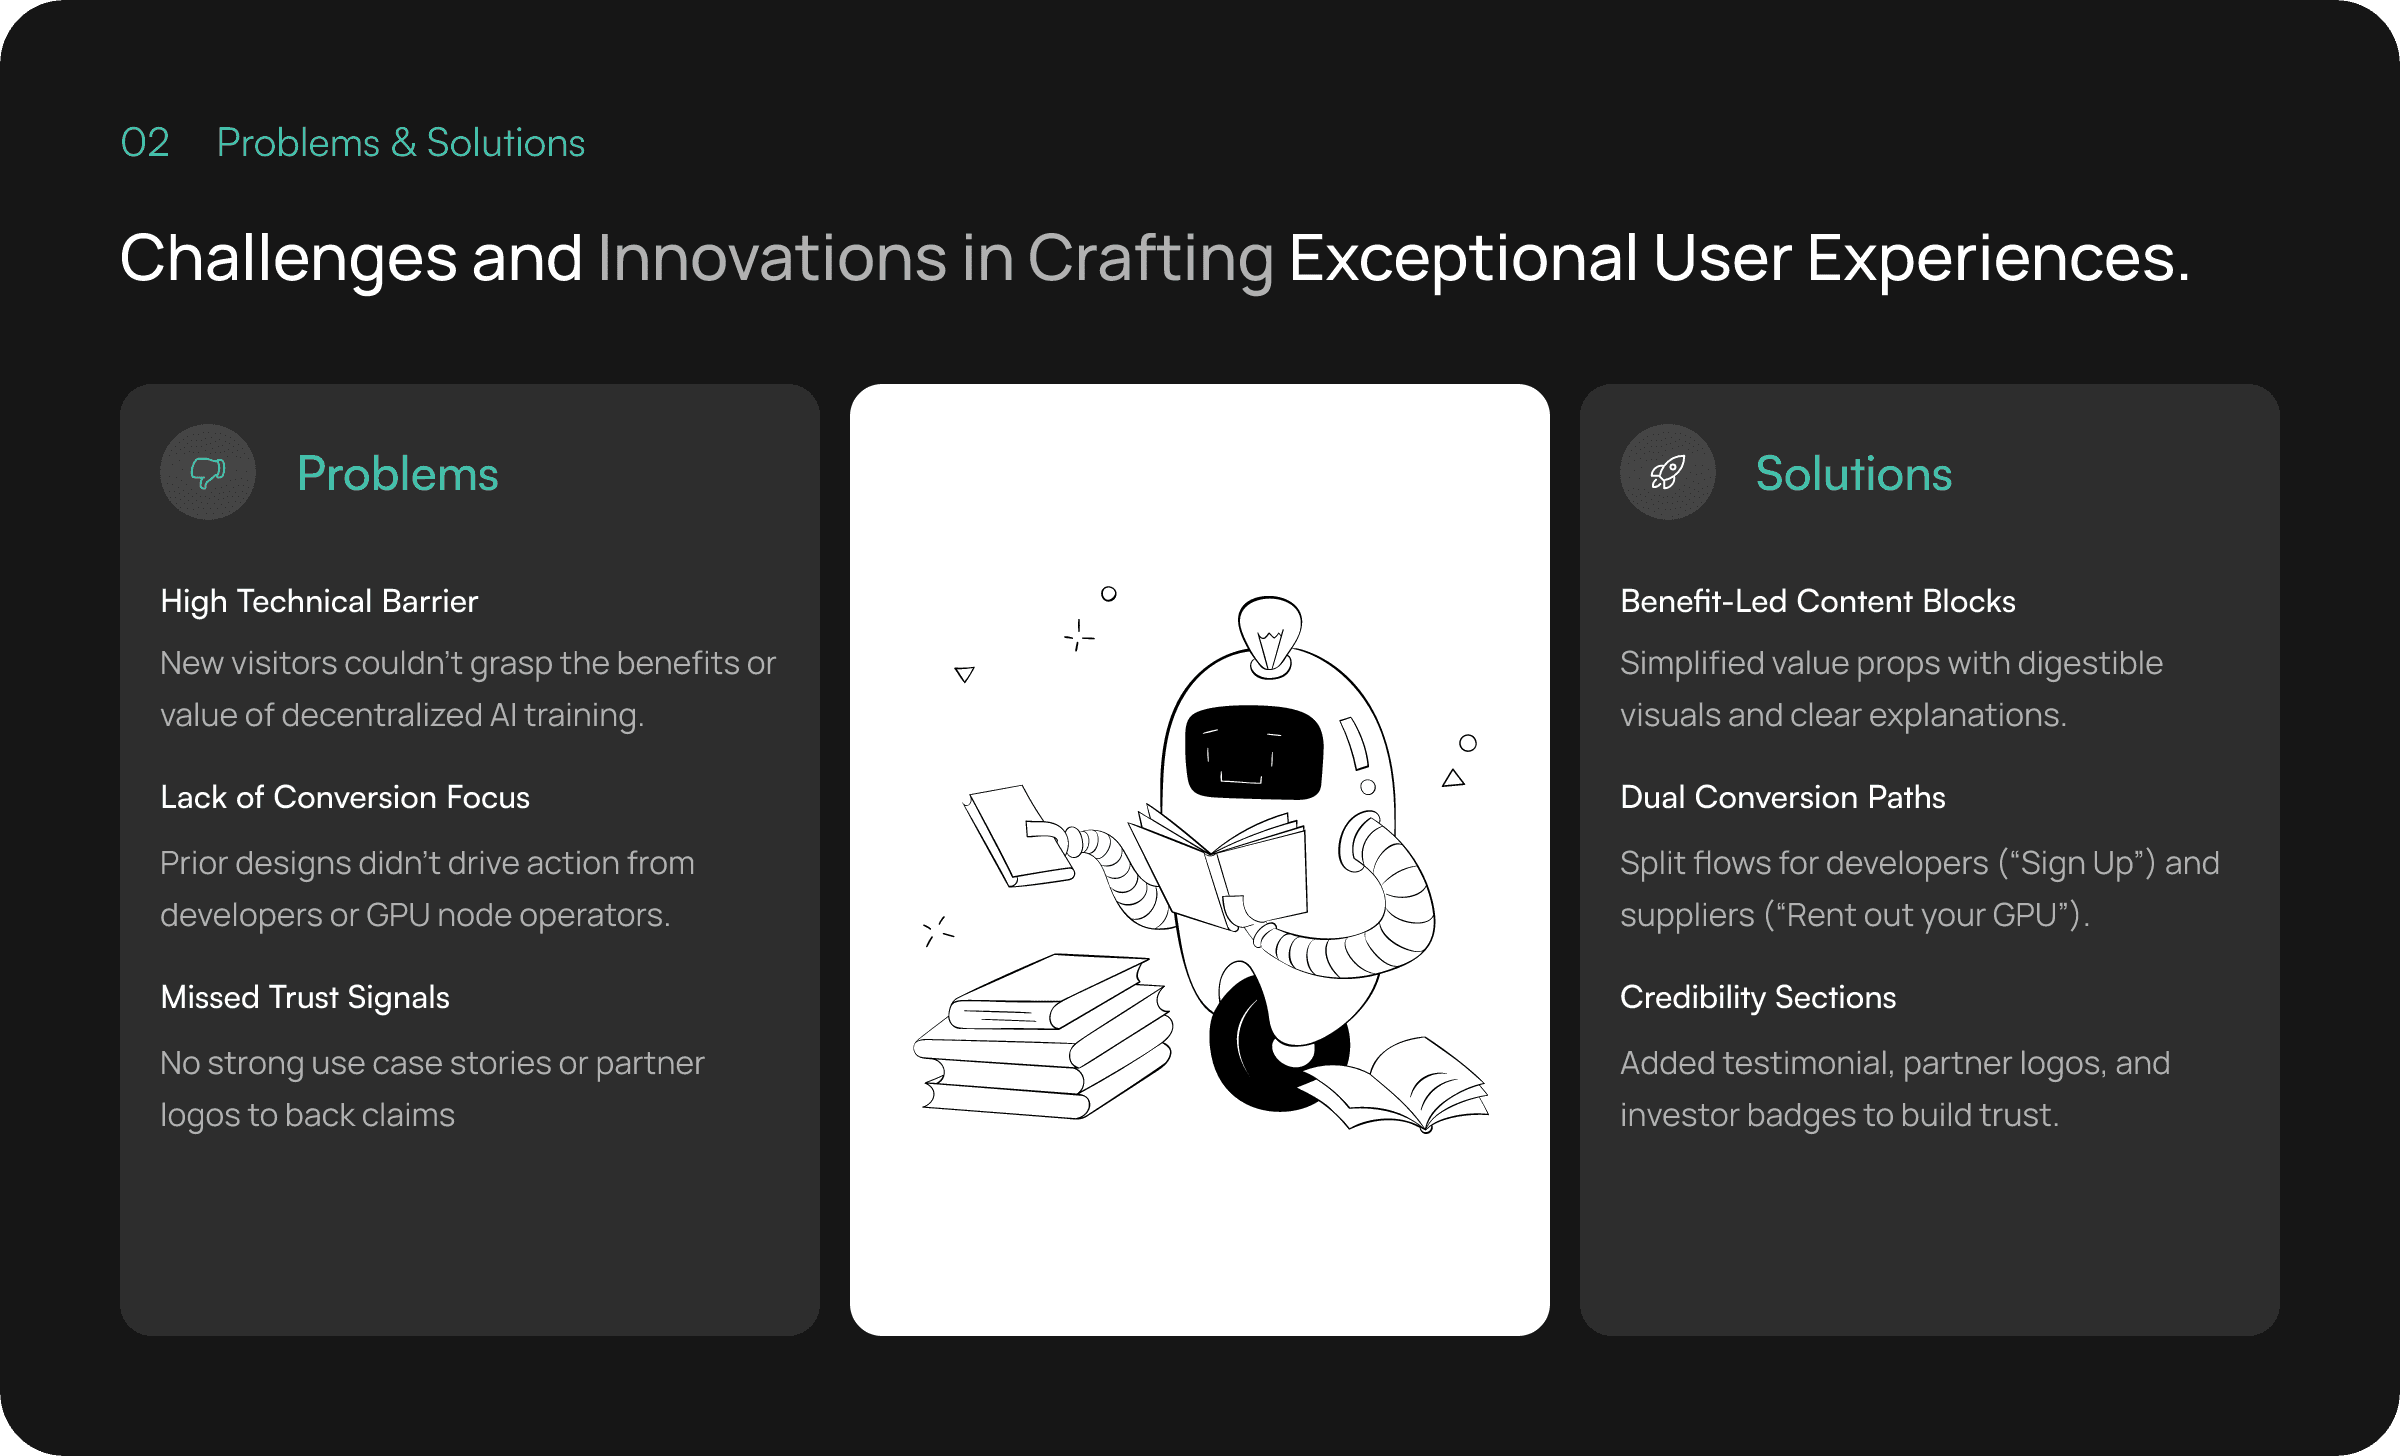
Task: Click the book held in robot's left hand
Action: coord(1015,835)
